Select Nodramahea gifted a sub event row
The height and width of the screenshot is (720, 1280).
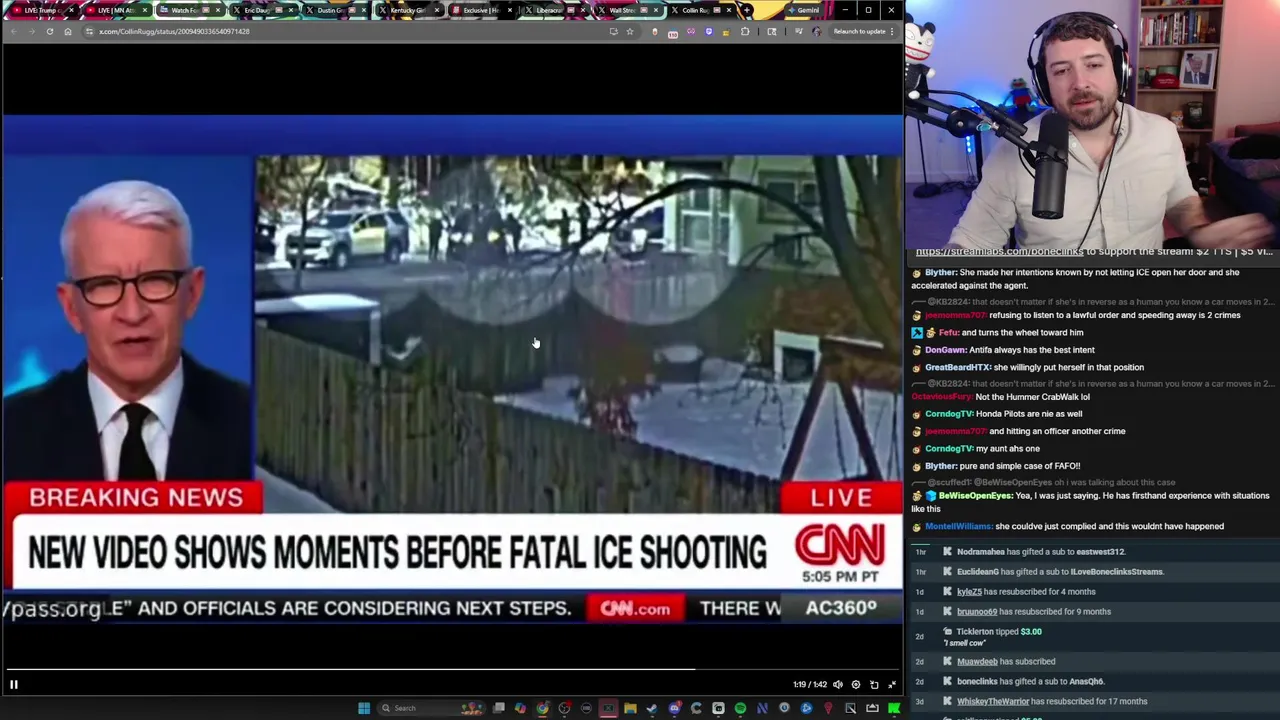(x=1092, y=552)
